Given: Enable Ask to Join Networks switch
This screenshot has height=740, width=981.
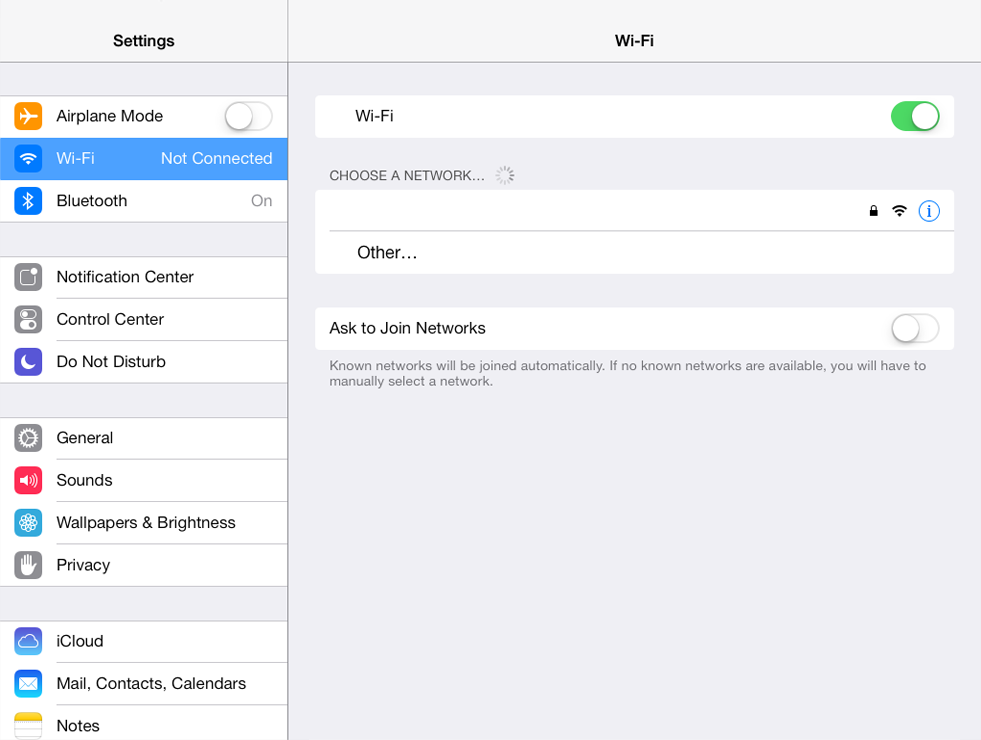Looking at the screenshot, I should pyautogui.click(x=915, y=328).
